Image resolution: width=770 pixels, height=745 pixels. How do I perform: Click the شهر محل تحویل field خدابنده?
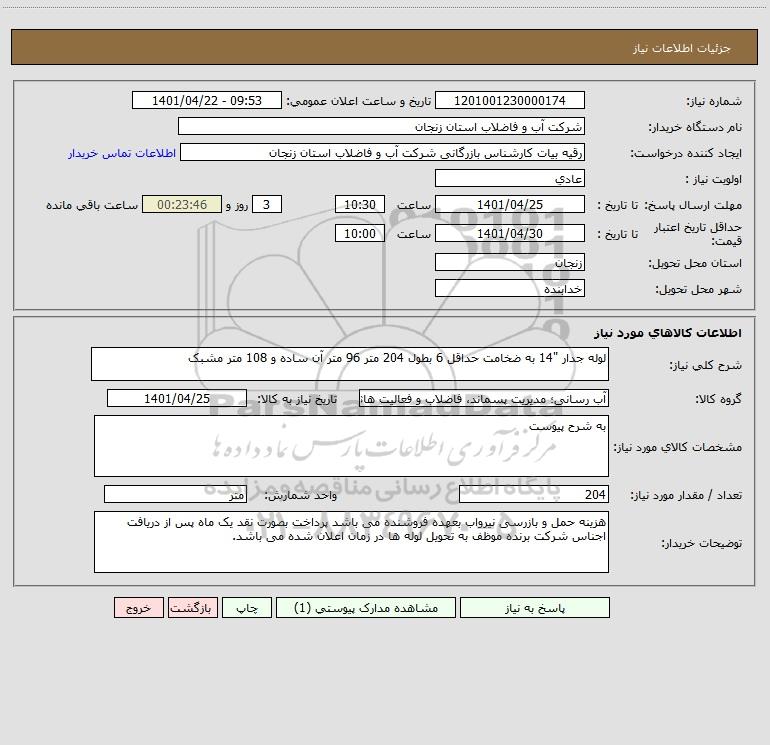point(510,288)
